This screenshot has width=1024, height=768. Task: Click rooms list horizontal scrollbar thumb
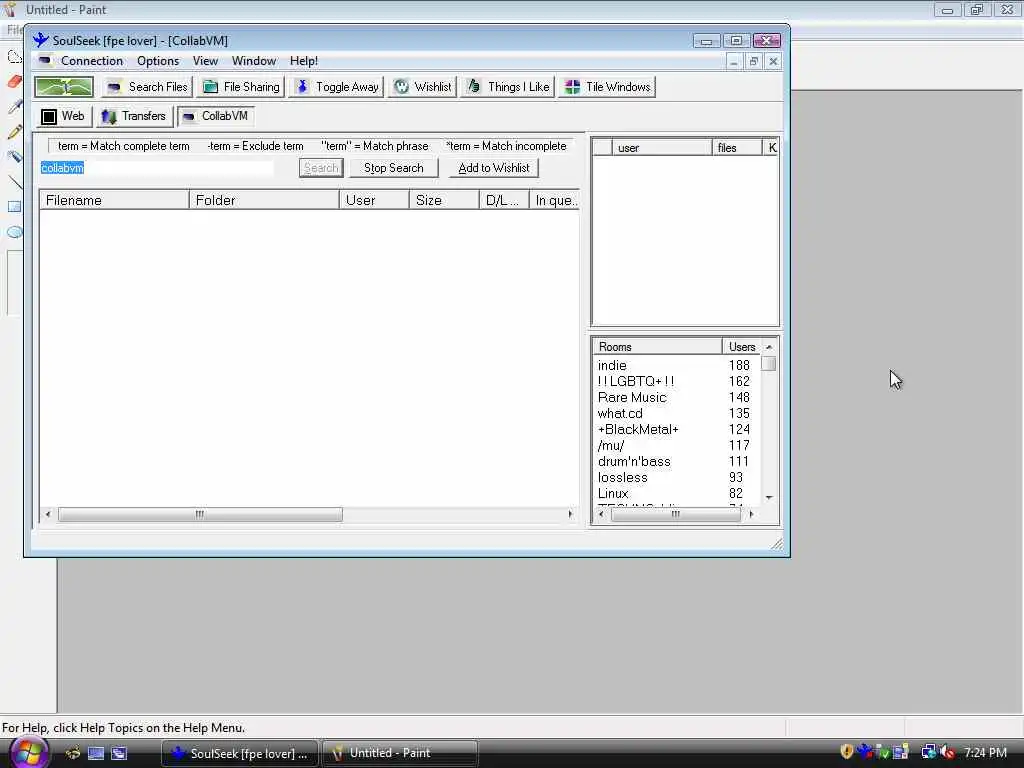pos(676,515)
